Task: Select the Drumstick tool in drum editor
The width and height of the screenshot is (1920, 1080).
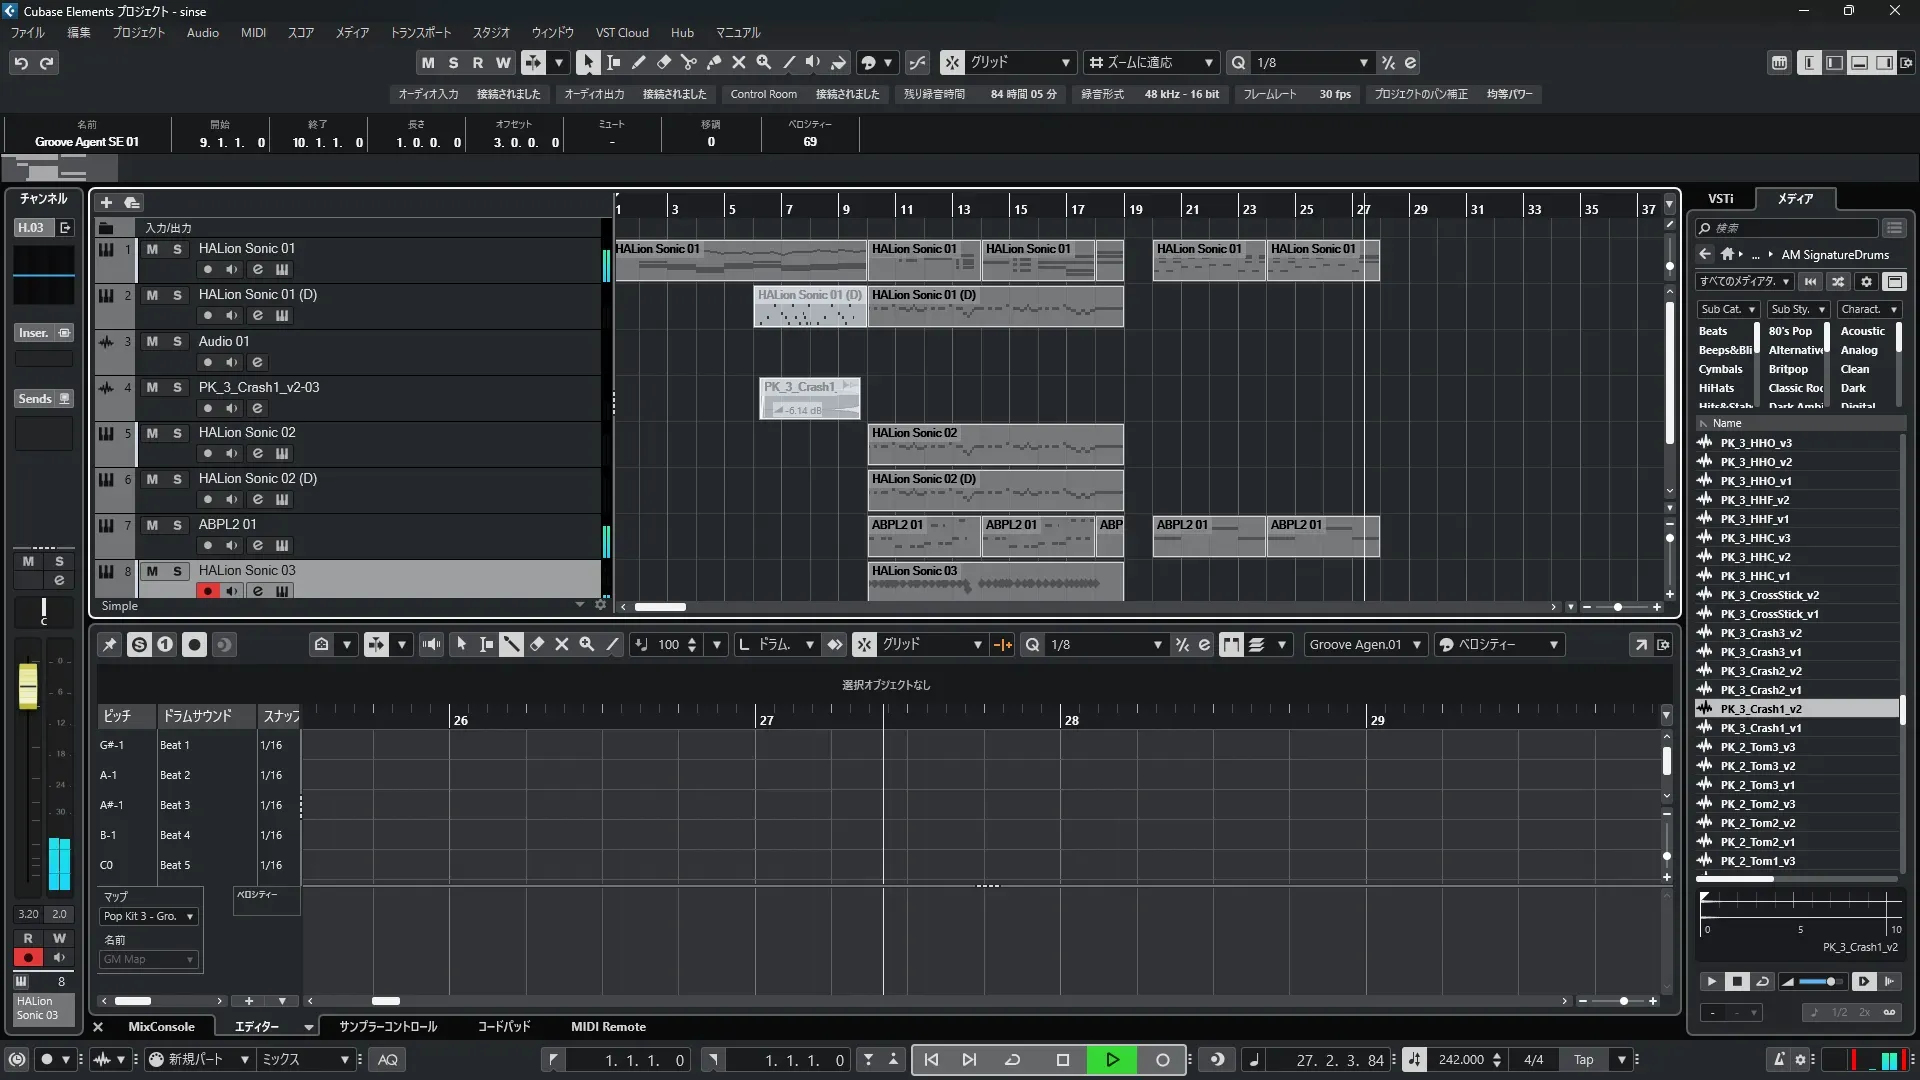Action: [x=511, y=645]
